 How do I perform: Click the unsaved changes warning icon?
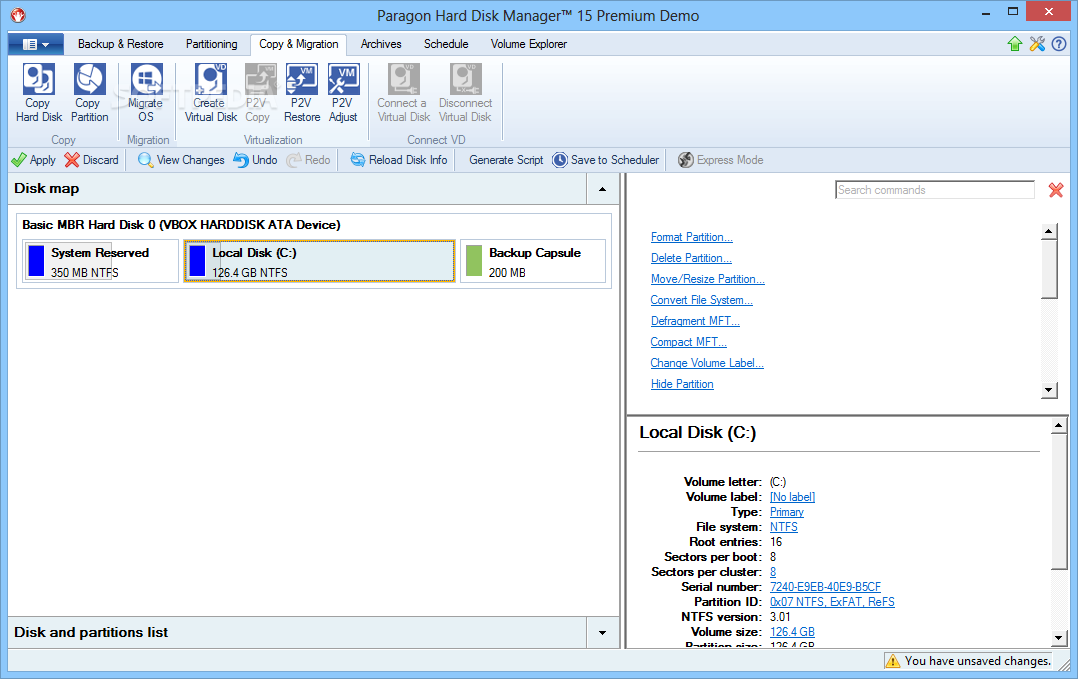coord(892,661)
